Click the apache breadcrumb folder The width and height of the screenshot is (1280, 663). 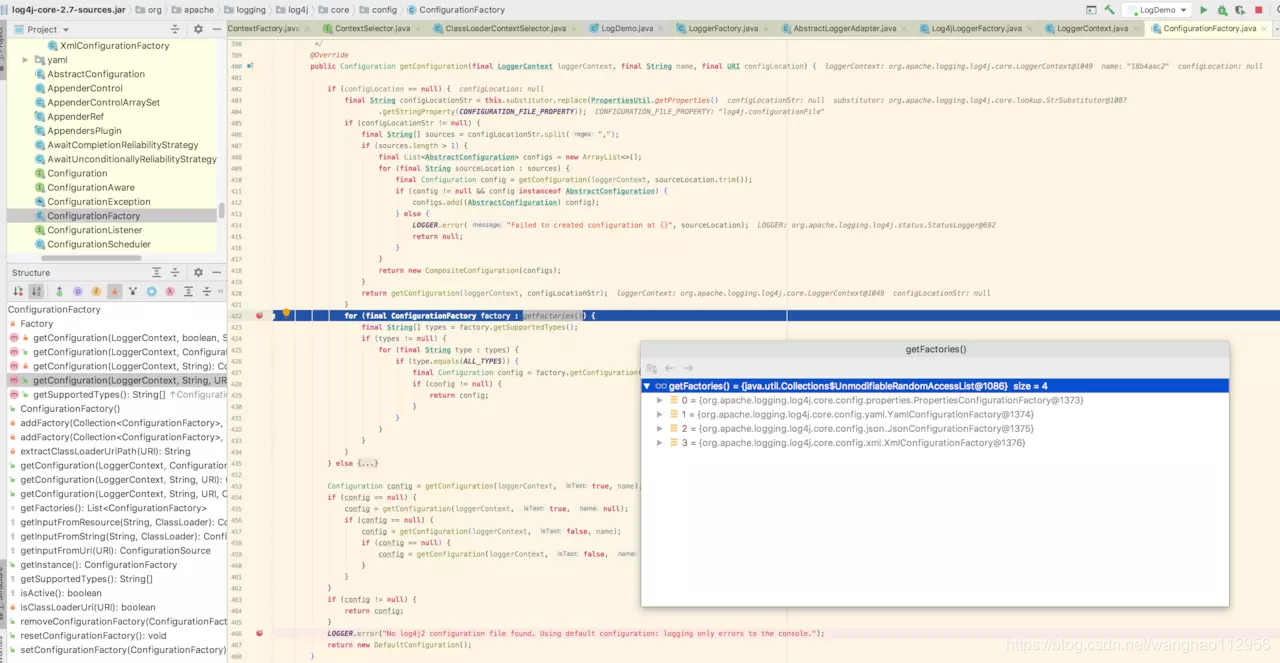click(192, 10)
